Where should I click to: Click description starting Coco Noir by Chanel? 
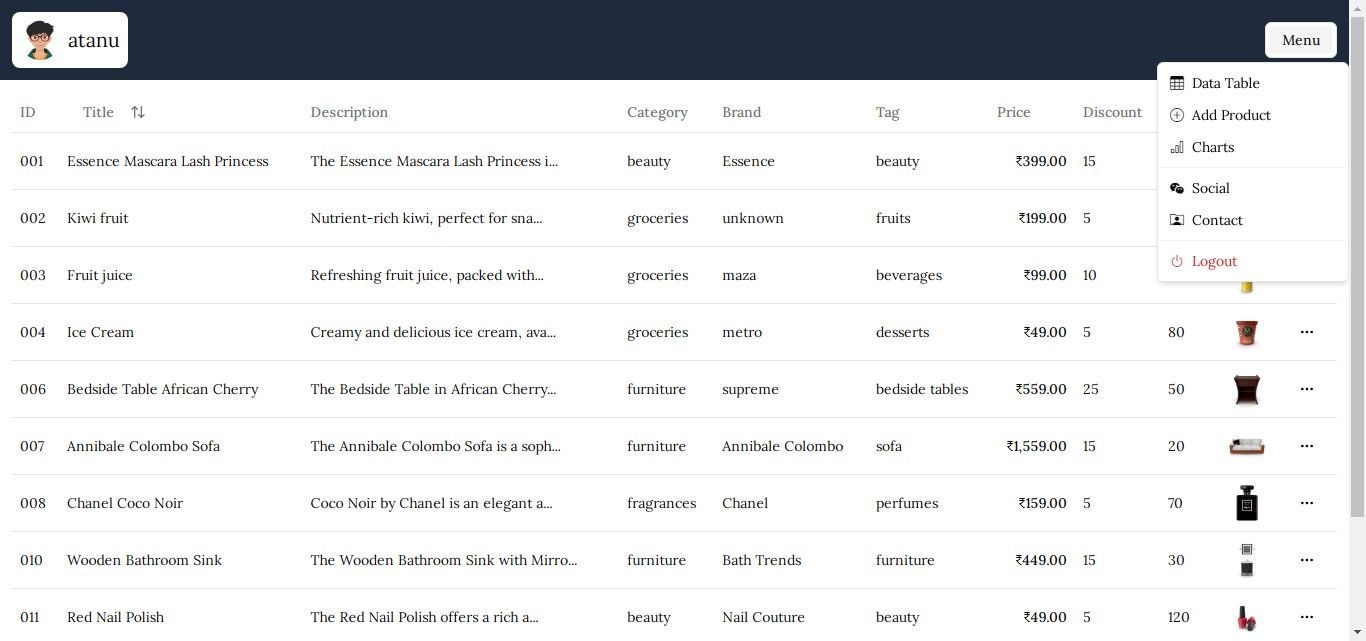click(x=431, y=503)
